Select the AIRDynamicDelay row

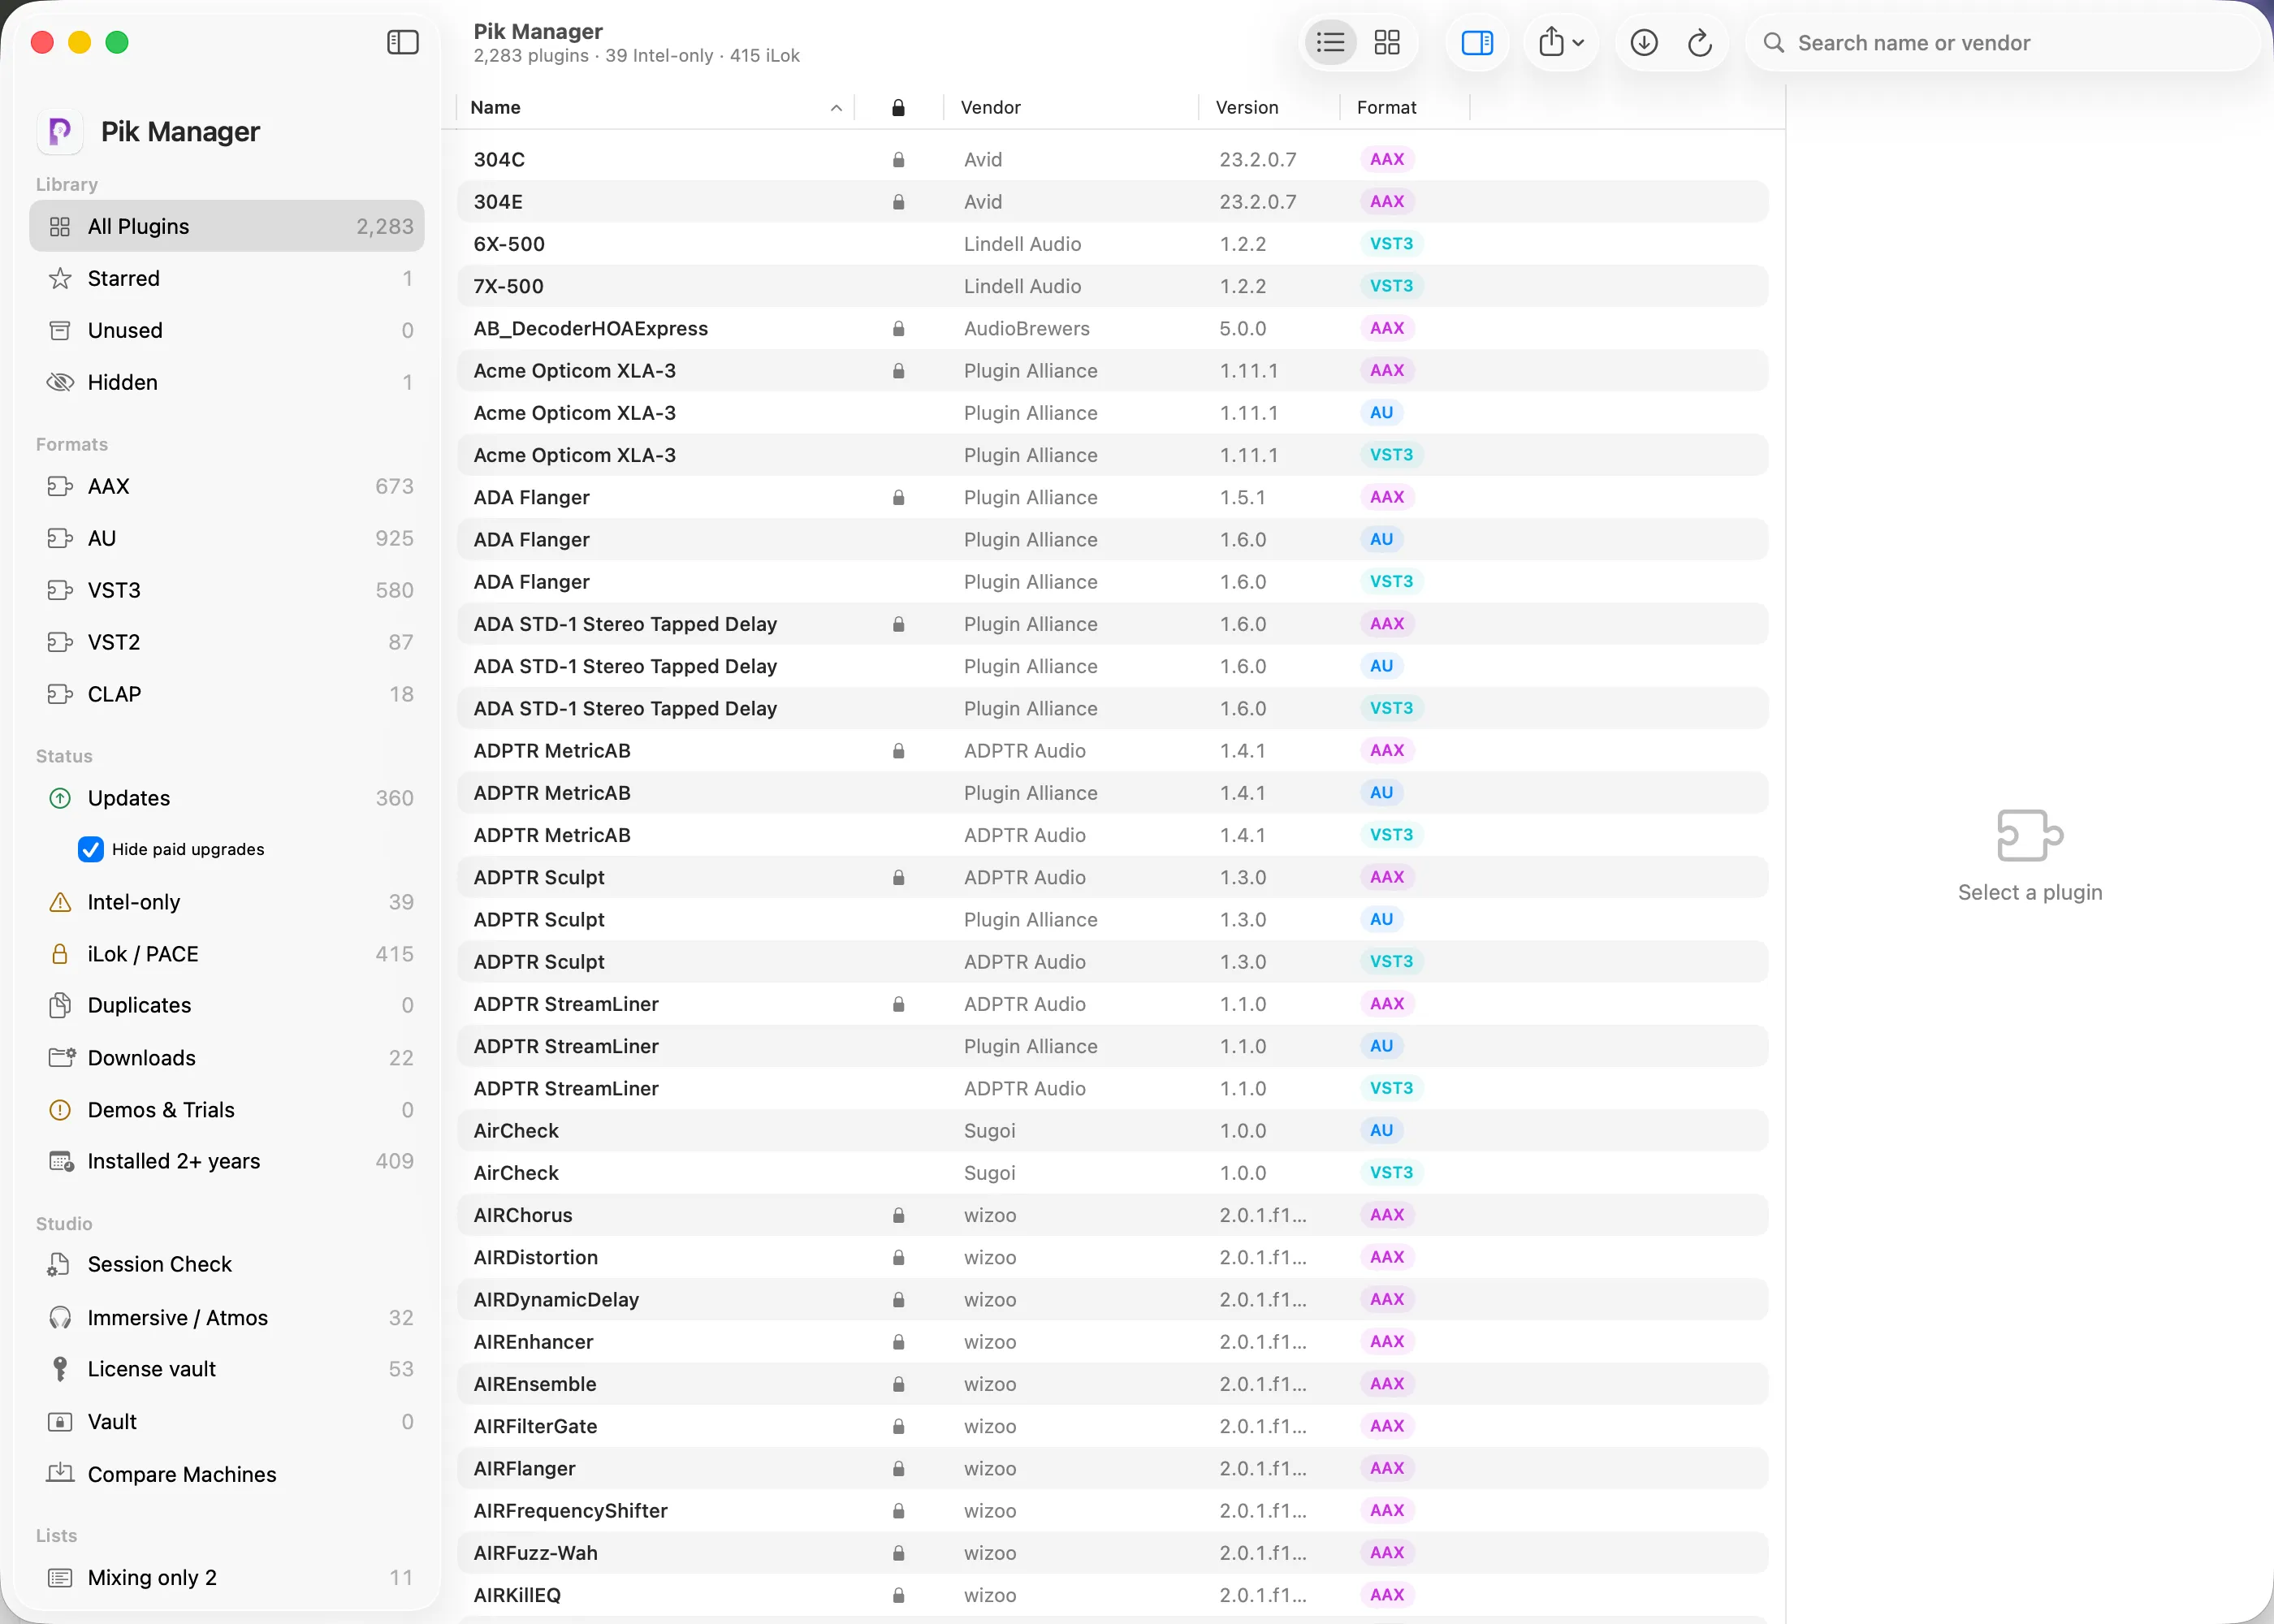pyautogui.click(x=1112, y=1300)
